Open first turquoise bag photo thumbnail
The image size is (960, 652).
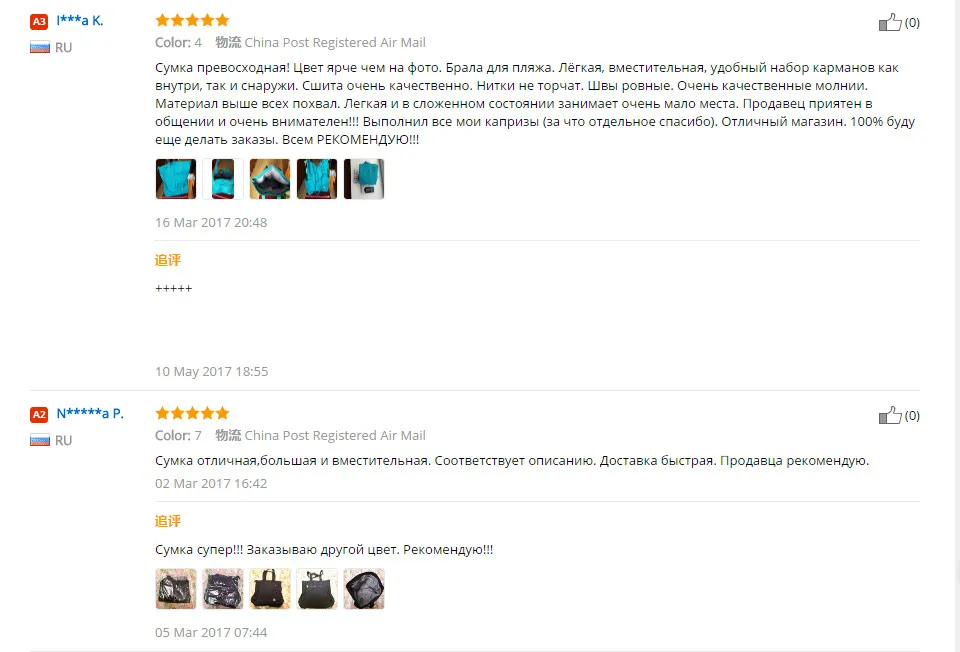(x=176, y=179)
